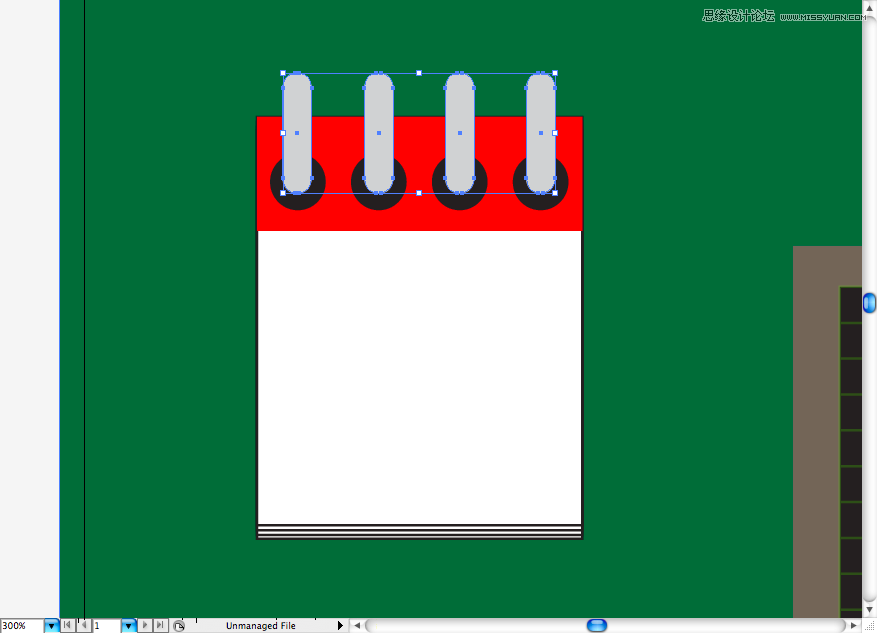The width and height of the screenshot is (877, 633).
Task: Click the vertical scrollbar up arrow
Action: tap(869, 7)
